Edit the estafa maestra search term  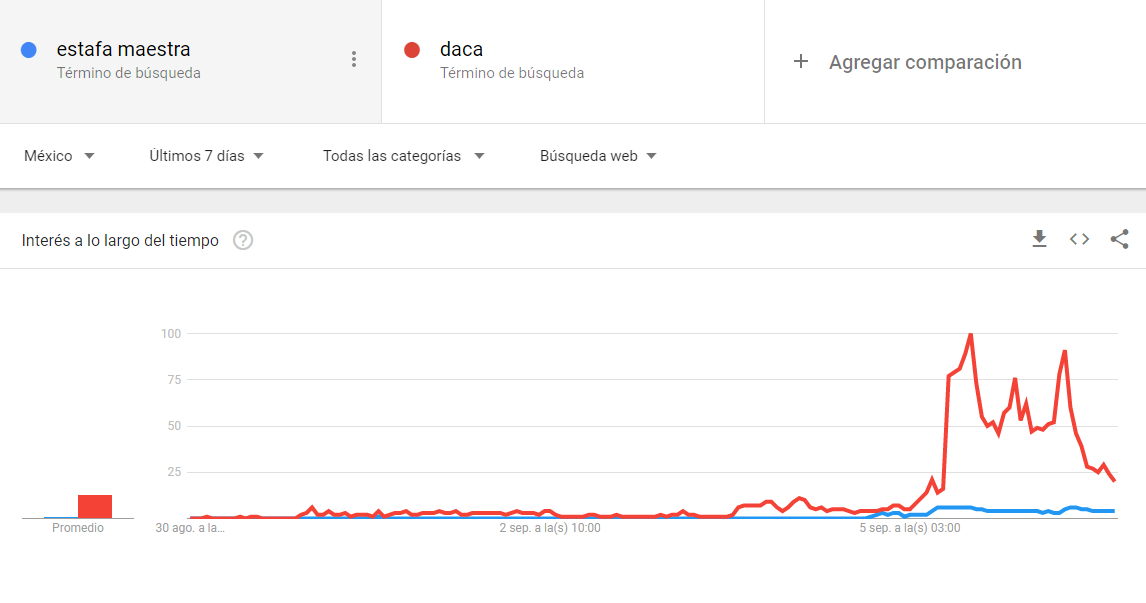point(124,49)
